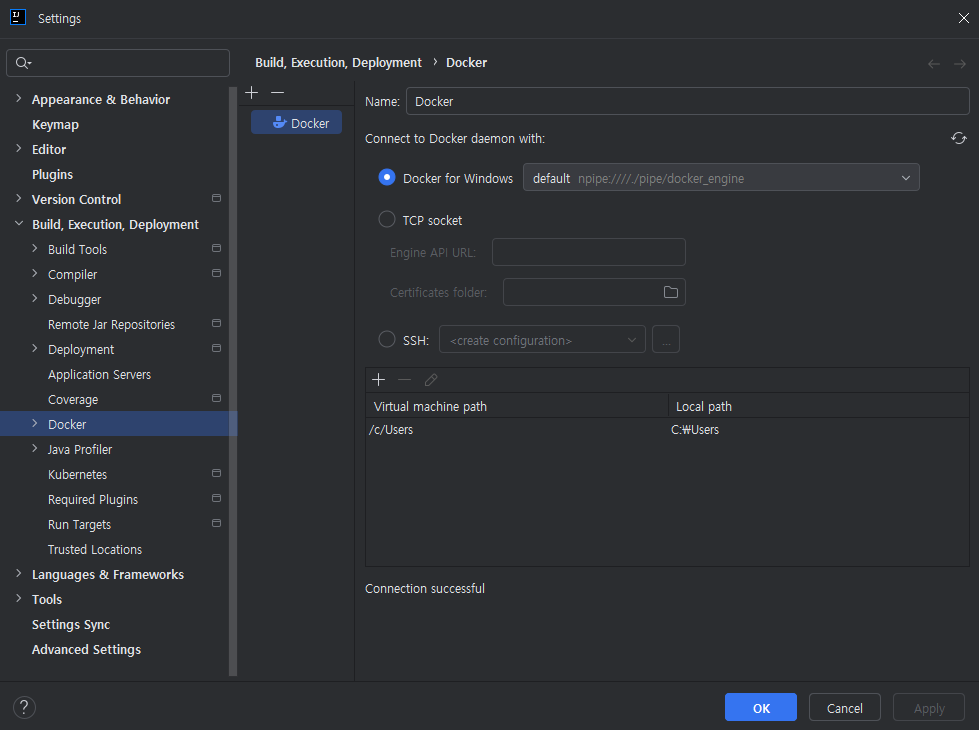Expand the Editor section
Image resolution: width=979 pixels, height=730 pixels.
coord(19,149)
